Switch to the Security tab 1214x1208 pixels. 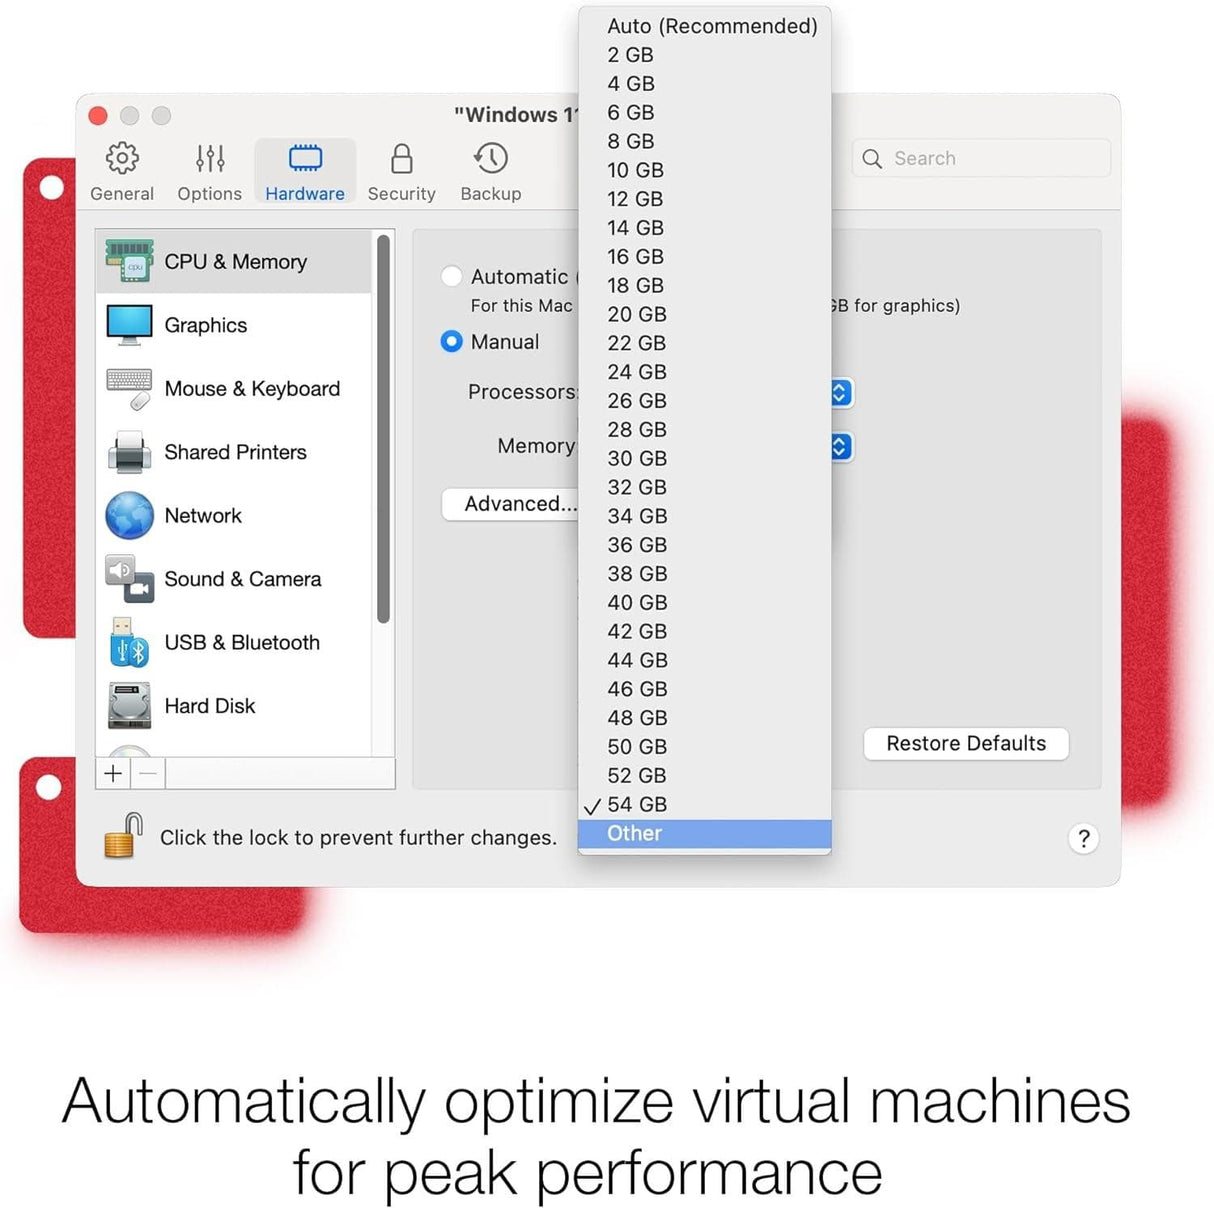coord(400,170)
